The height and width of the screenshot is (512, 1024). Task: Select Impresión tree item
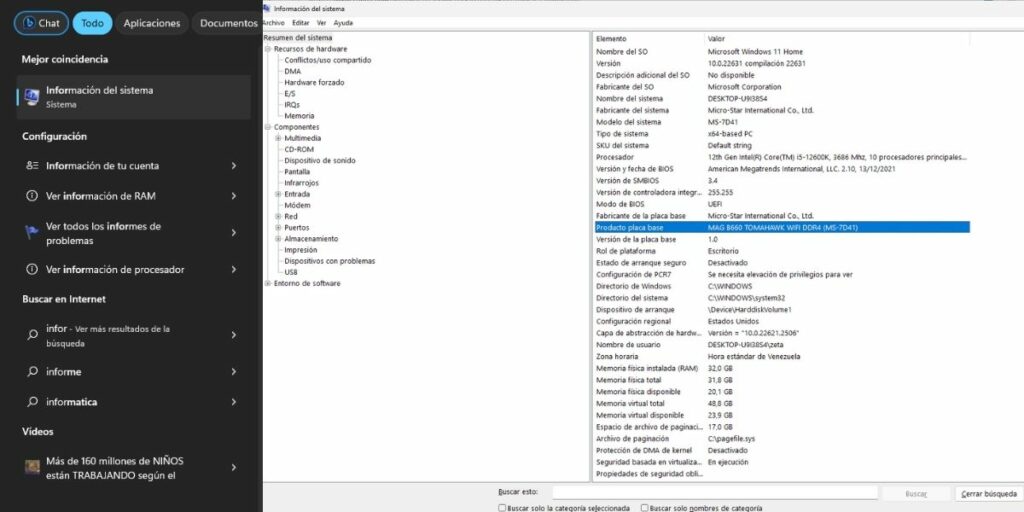(x=300, y=250)
